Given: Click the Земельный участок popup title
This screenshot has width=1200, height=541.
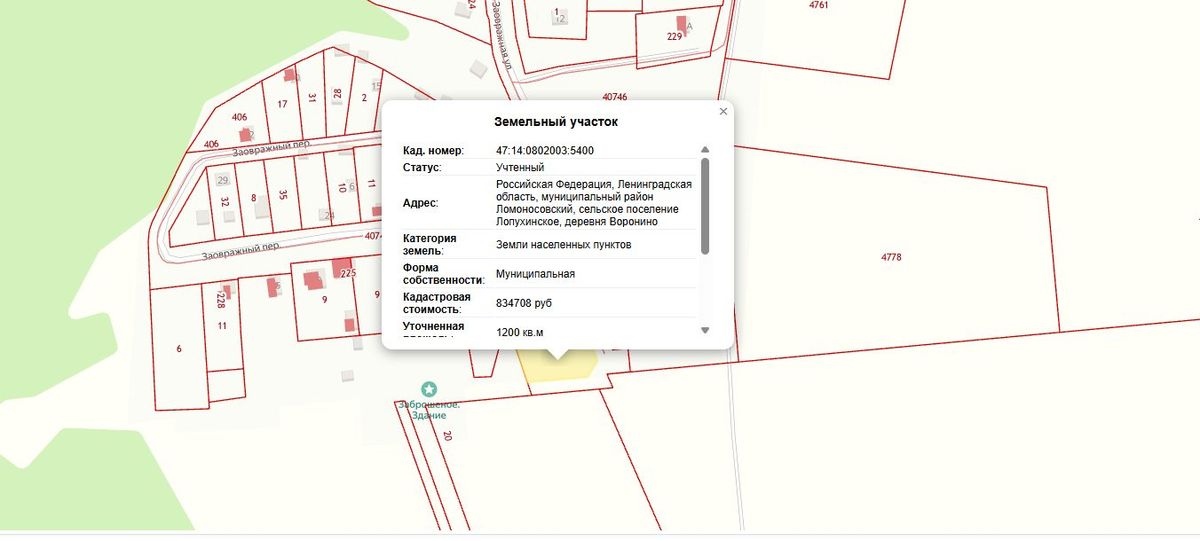Looking at the screenshot, I should point(556,122).
